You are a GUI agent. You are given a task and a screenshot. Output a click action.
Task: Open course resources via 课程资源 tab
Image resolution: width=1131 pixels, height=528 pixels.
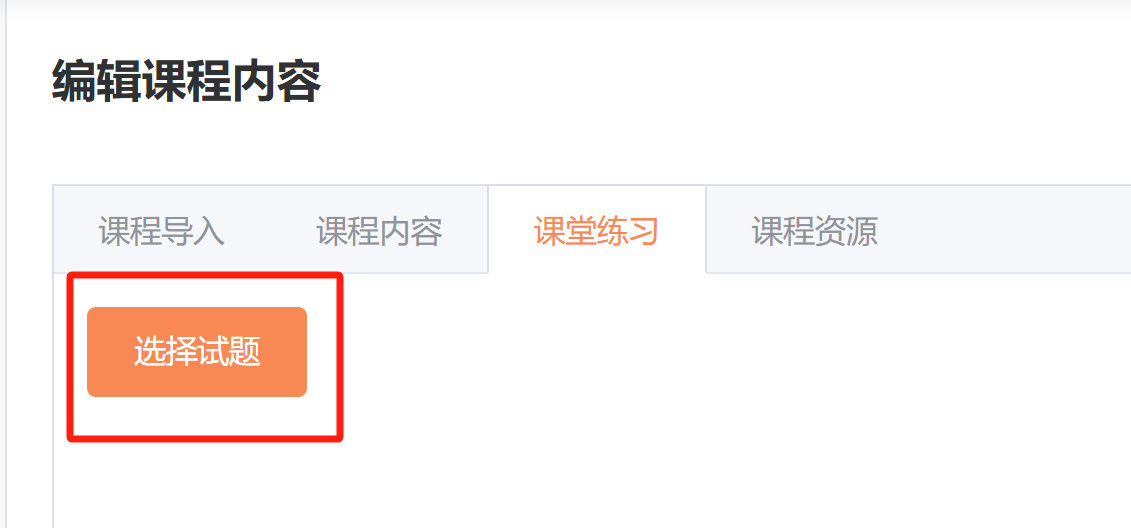(814, 231)
